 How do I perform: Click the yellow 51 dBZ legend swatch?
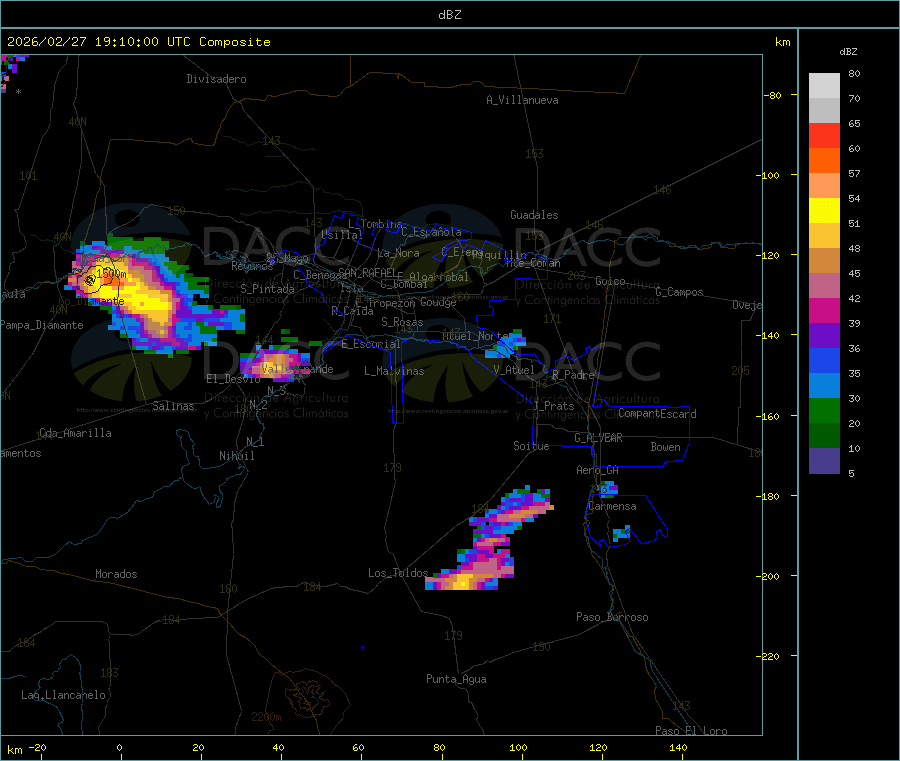point(824,211)
